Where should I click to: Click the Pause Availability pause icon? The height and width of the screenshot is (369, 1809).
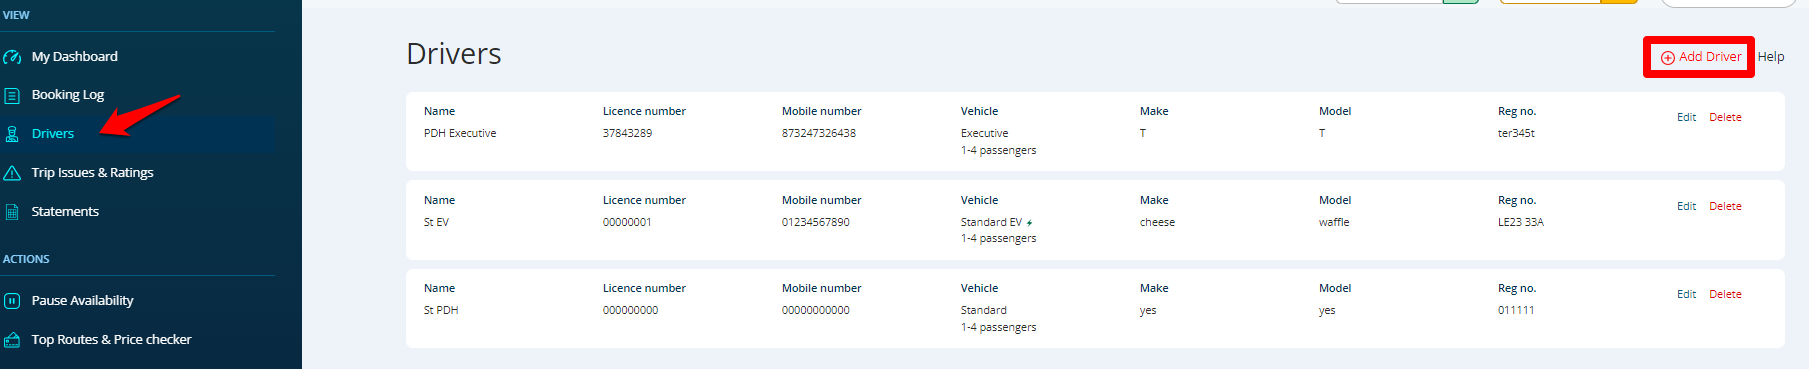point(12,301)
